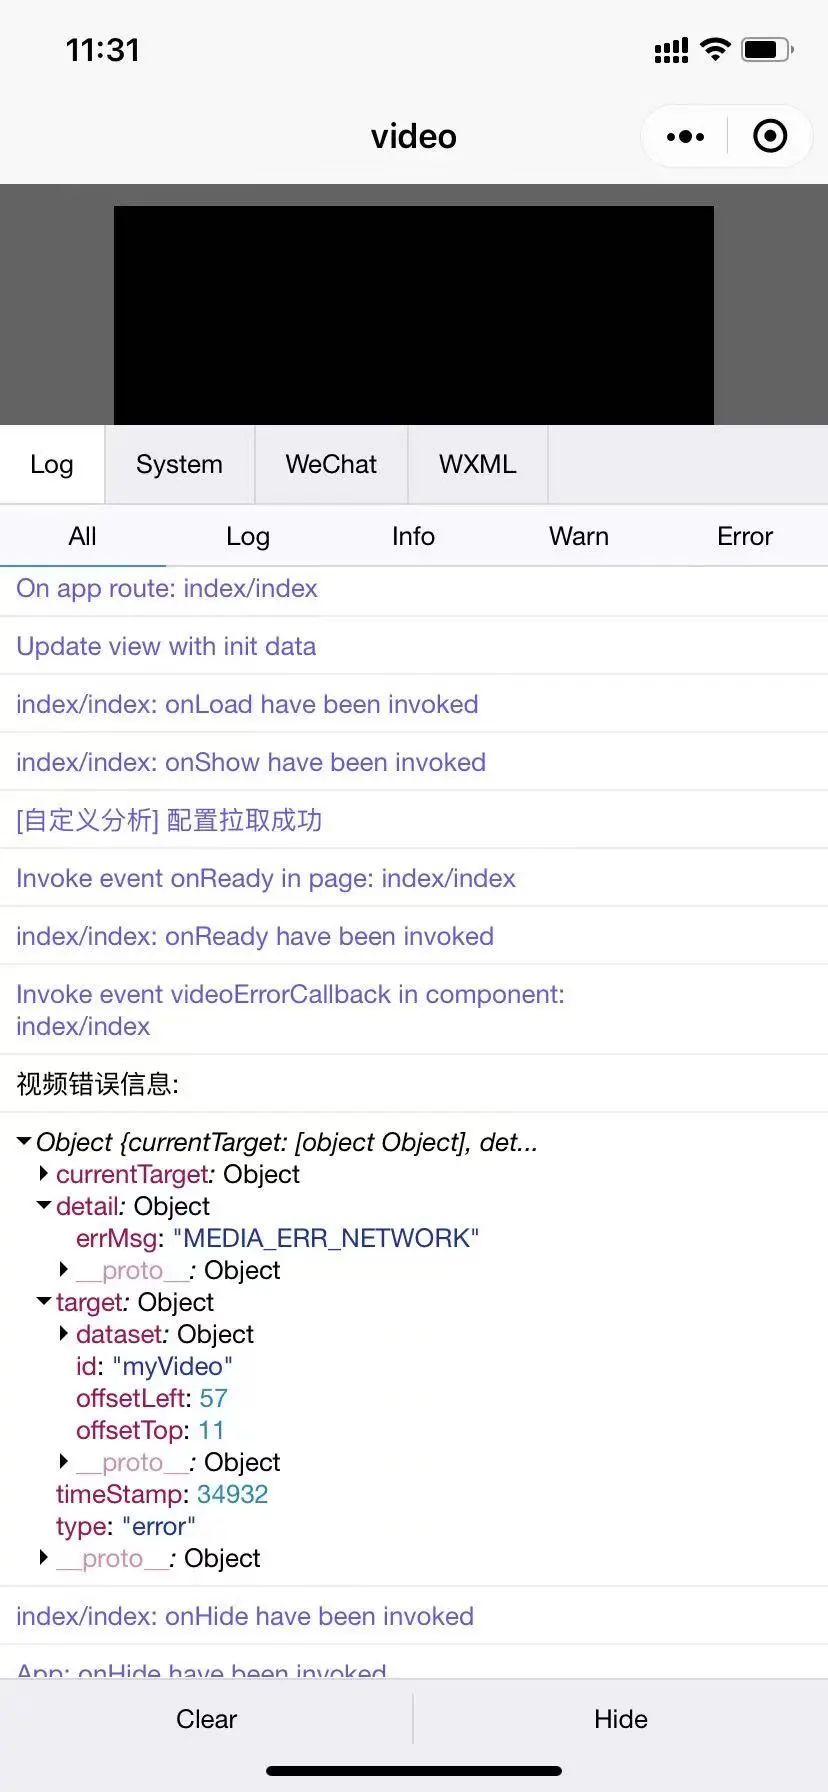Viewport: 828px width, 1792px height.
Task: Collapse the target Object node
Action: pos(44,1301)
